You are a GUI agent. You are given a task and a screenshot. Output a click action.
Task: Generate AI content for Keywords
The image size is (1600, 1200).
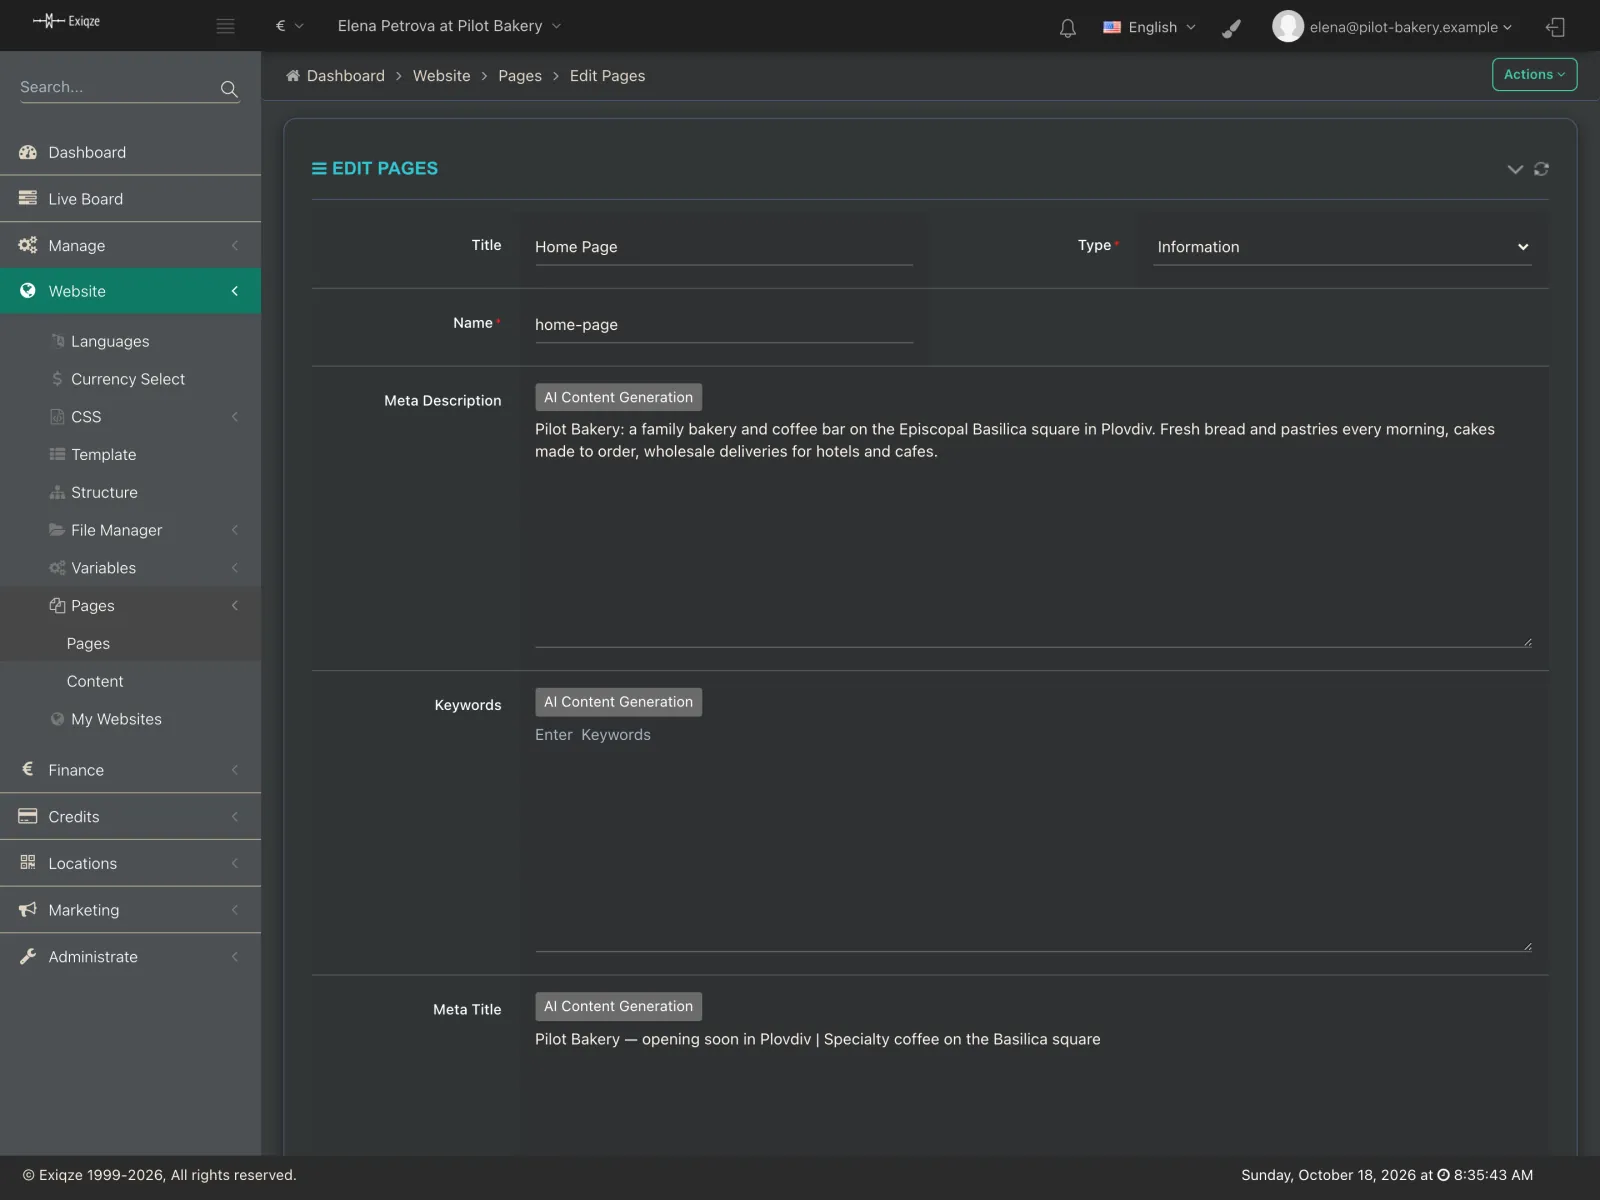[618, 702]
